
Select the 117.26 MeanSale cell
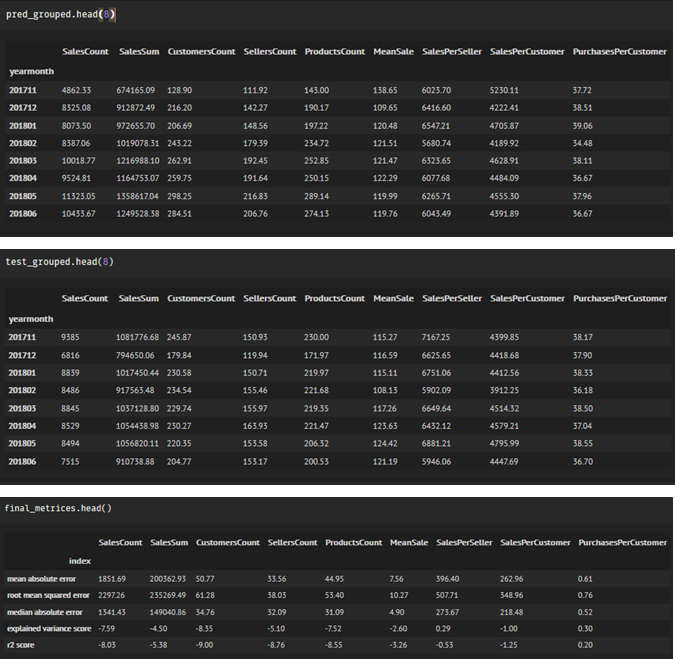384,408
